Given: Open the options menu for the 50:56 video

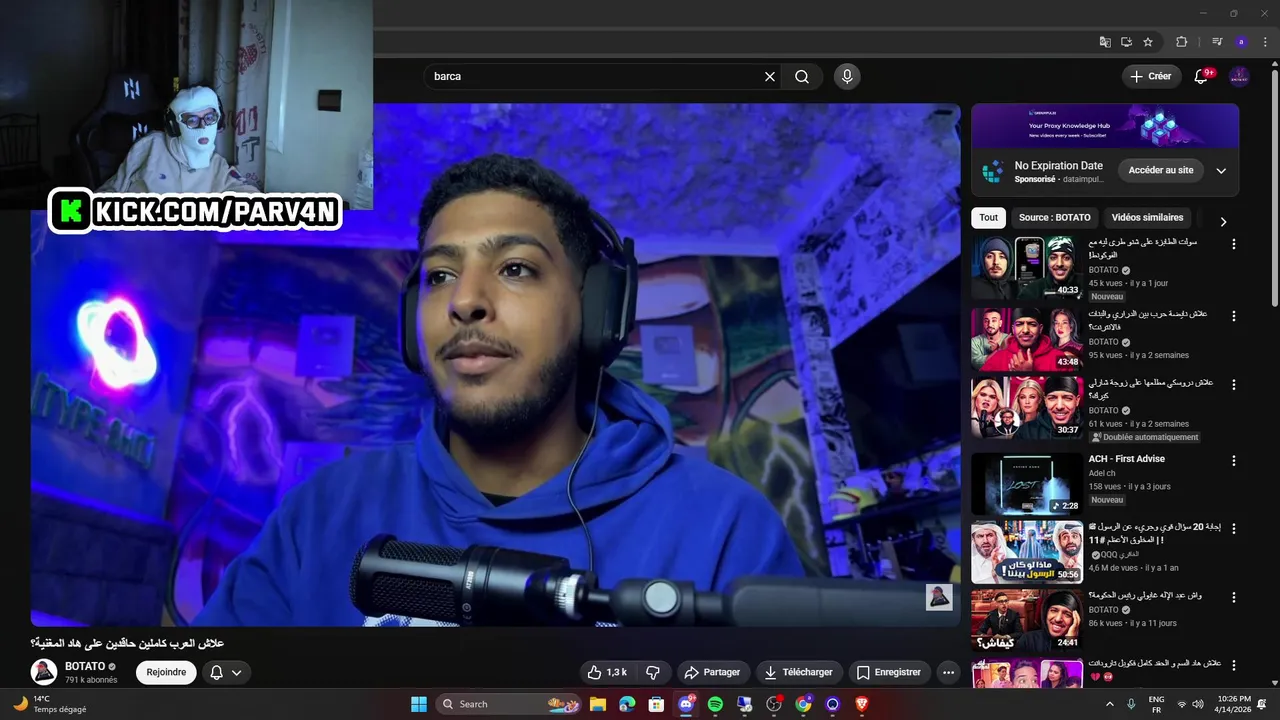Looking at the screenshot, I should click(x=1233, y=528).
